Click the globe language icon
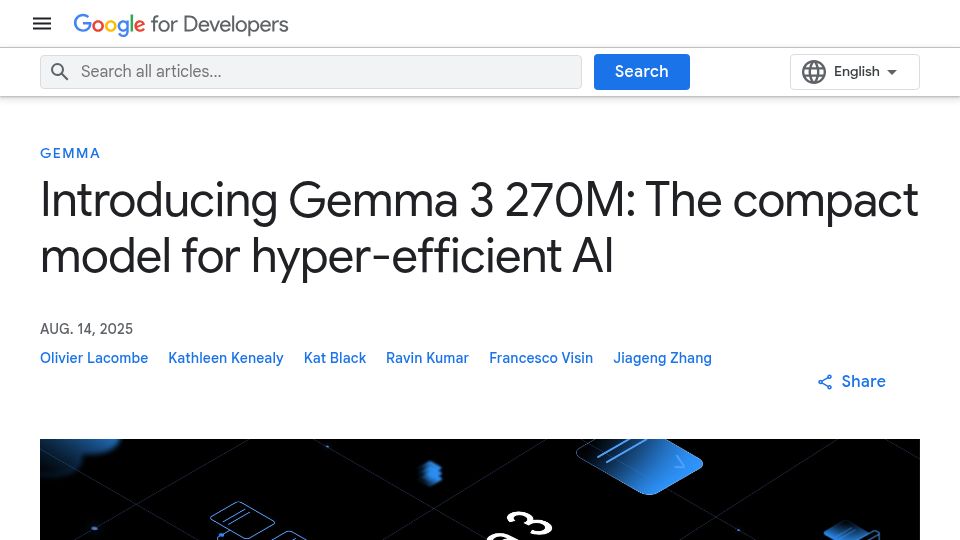Screen dimensions: 960x540 [x=814, y=72]
